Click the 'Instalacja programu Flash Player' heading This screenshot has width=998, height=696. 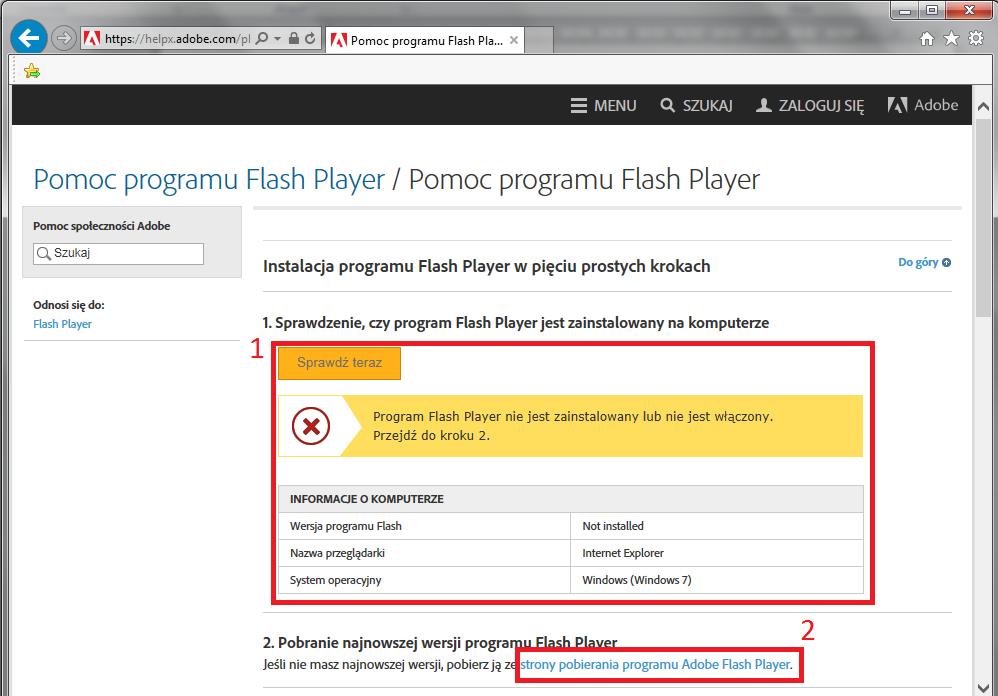pyautogui.click(x=486, y=266)
